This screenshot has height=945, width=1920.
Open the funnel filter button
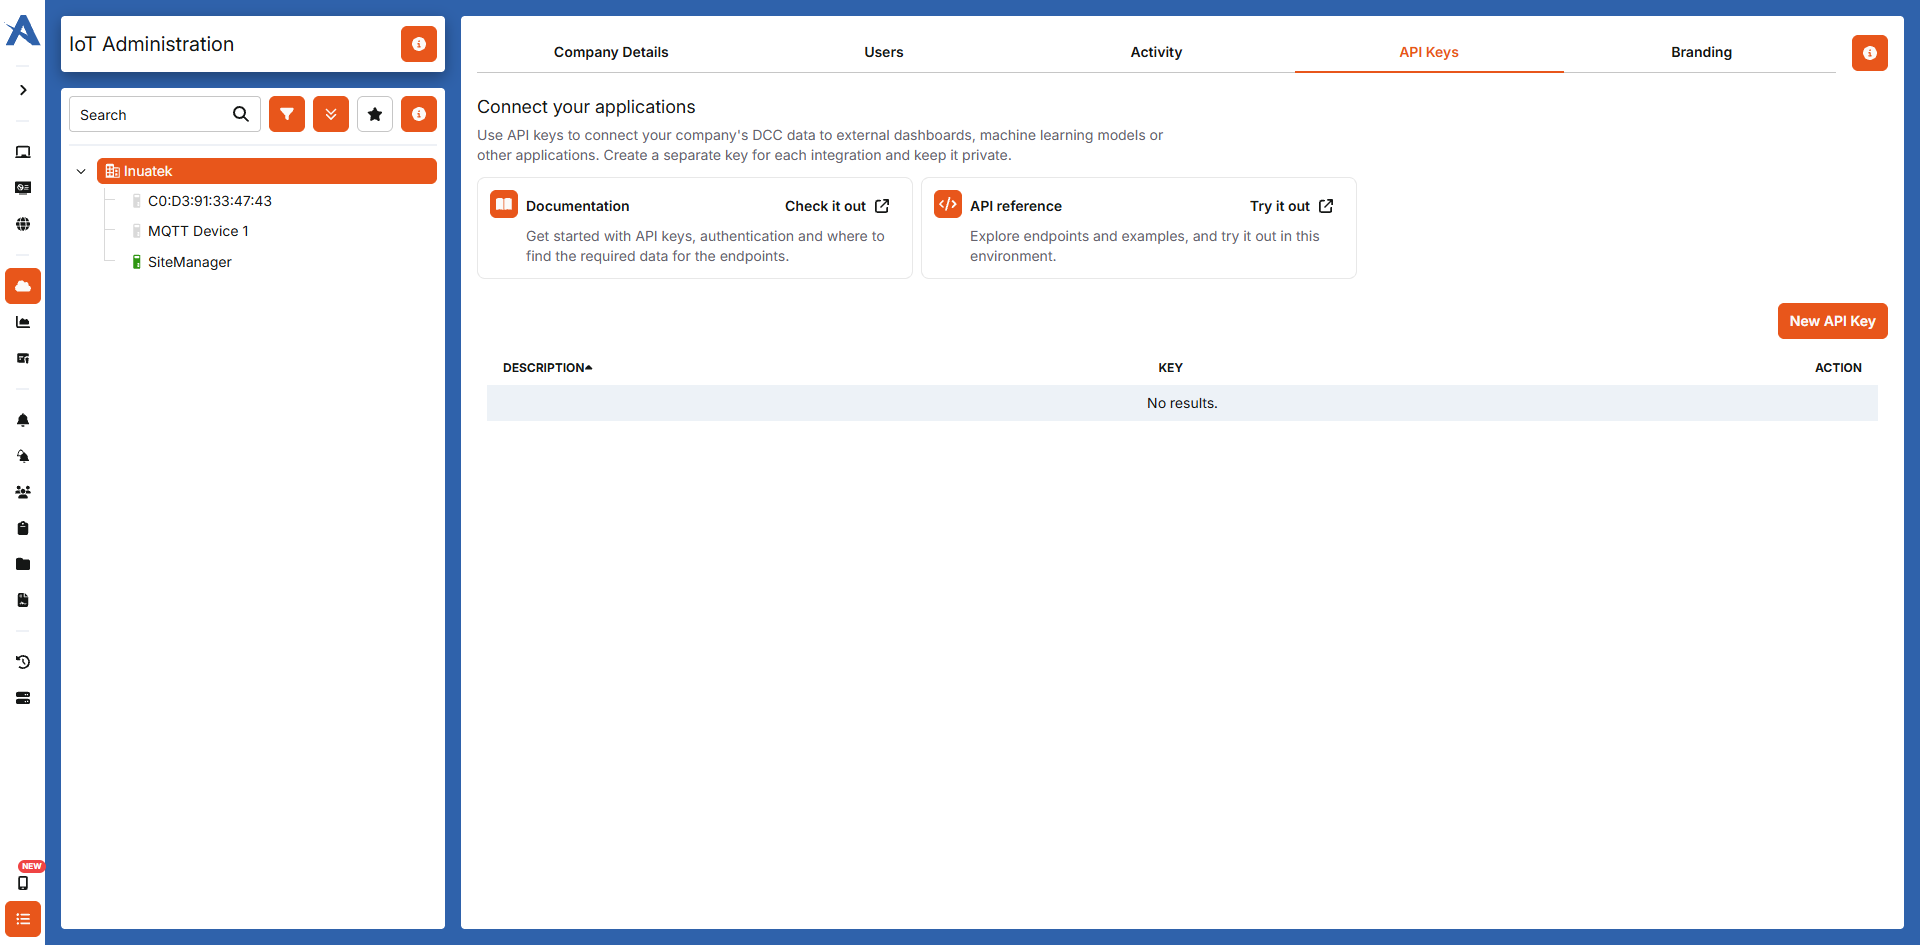[287, 114]
